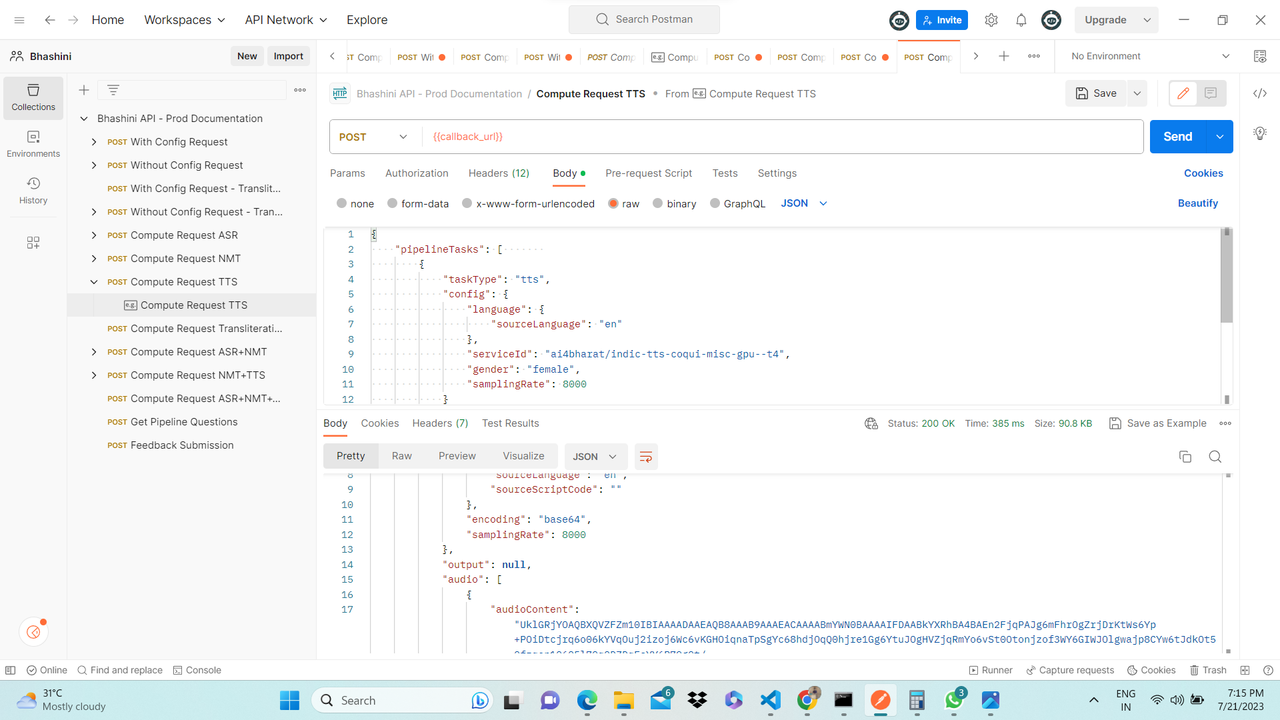The width and height of the screenshot is (1280, 720).
Task: Open collection list options ellipsis
Action: pos(299,90)
